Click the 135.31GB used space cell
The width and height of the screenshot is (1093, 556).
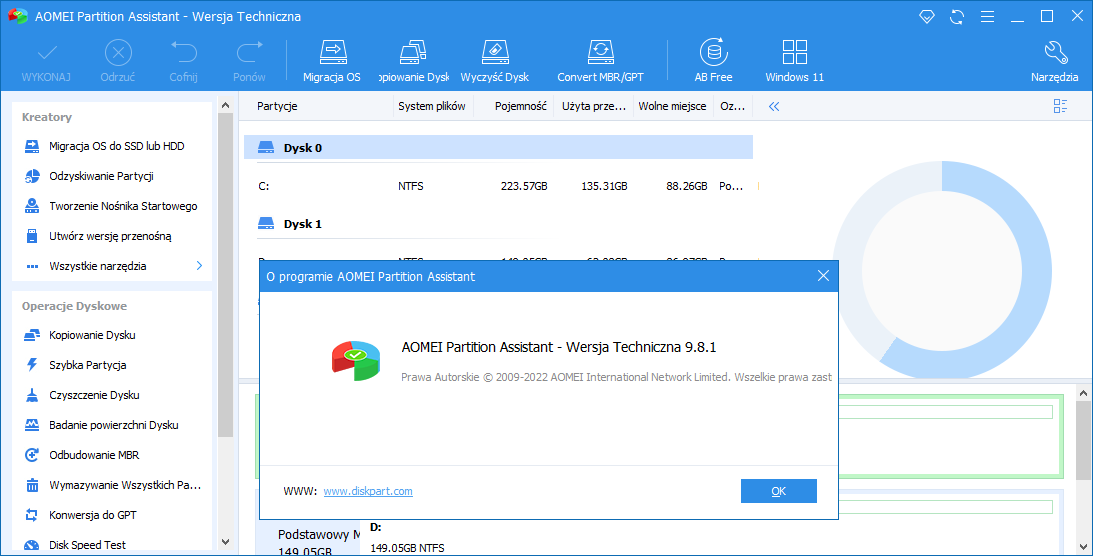point(604,186)
